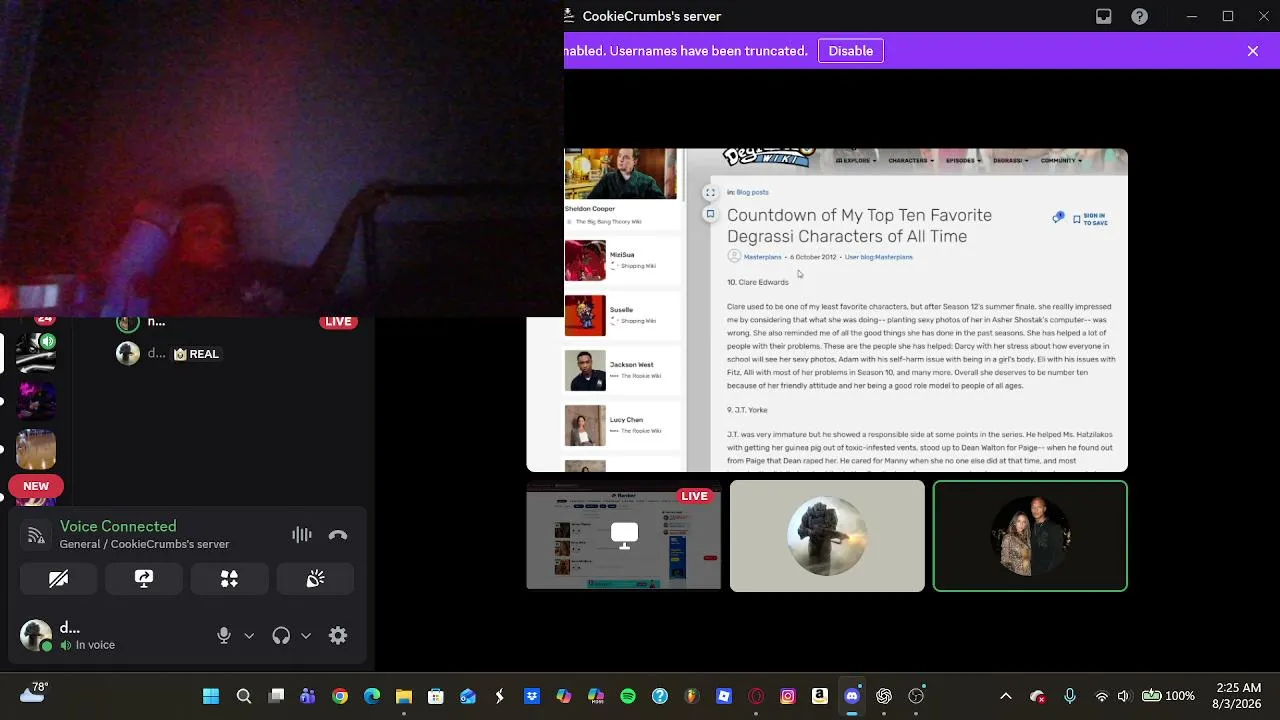Open voice connection details icon
This screenshot has width=1280, height=720.
36,535
